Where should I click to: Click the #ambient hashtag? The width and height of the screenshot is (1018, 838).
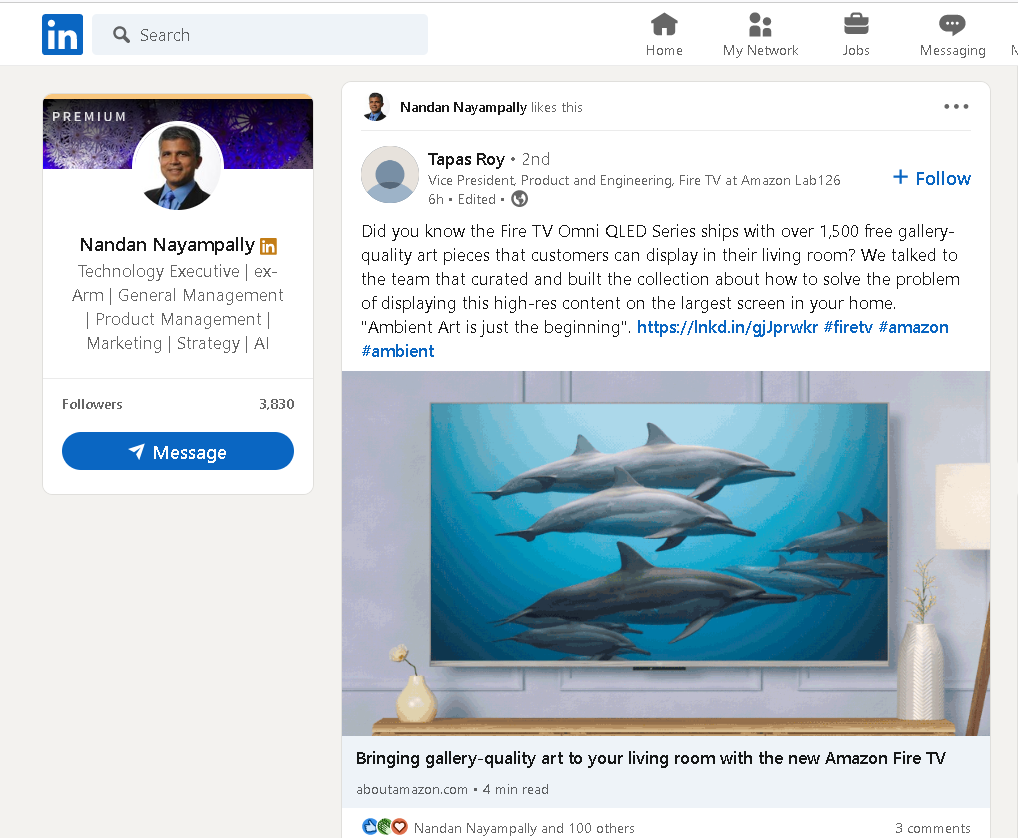pyautogui.click(x=398, y=351)
